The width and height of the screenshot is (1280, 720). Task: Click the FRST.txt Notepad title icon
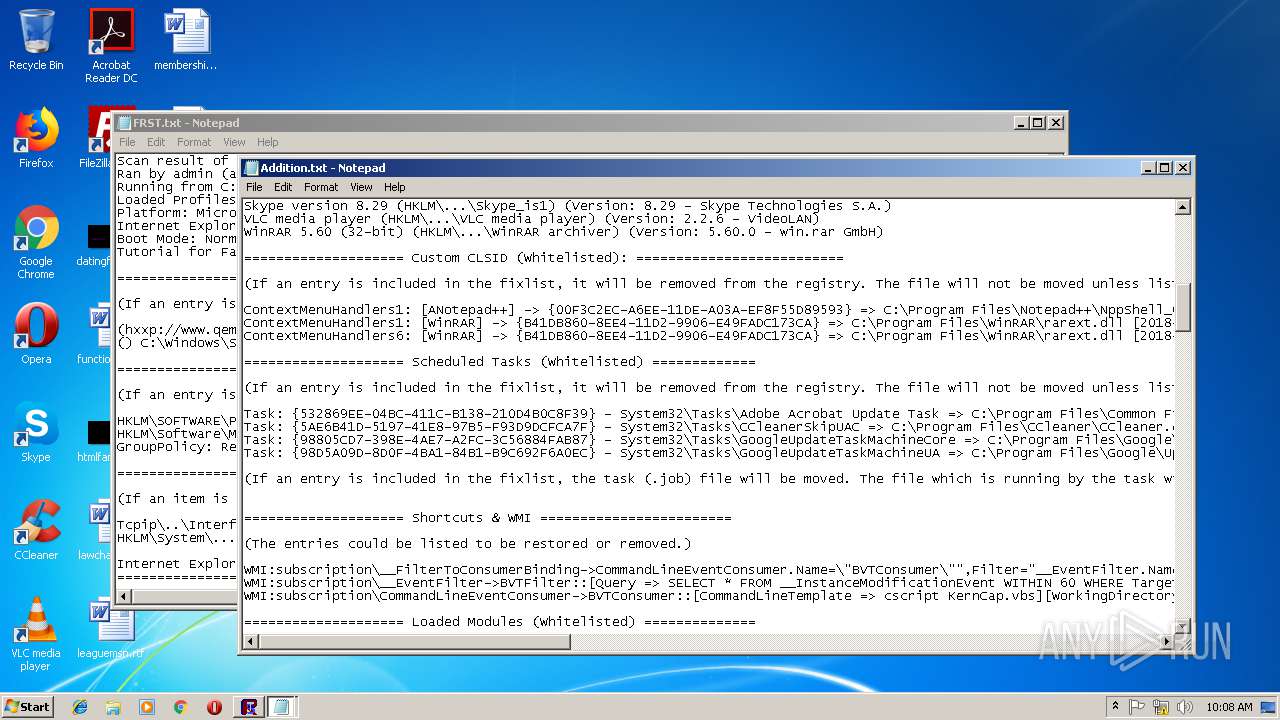pos(125,123)
